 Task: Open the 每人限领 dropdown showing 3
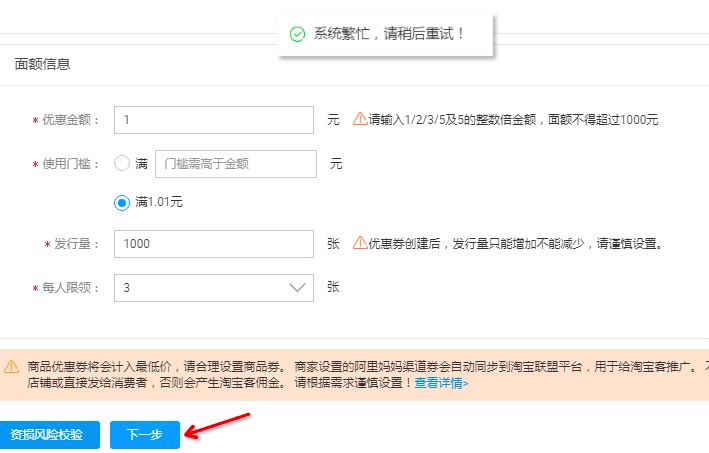pyautogui.click(x=214, y=288)
